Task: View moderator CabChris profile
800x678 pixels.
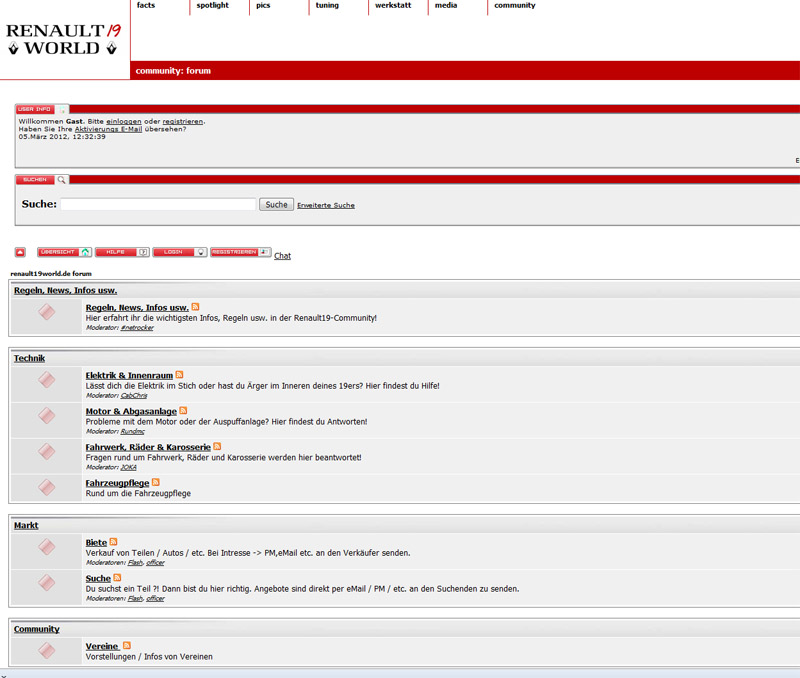Action: pos(134,395)
